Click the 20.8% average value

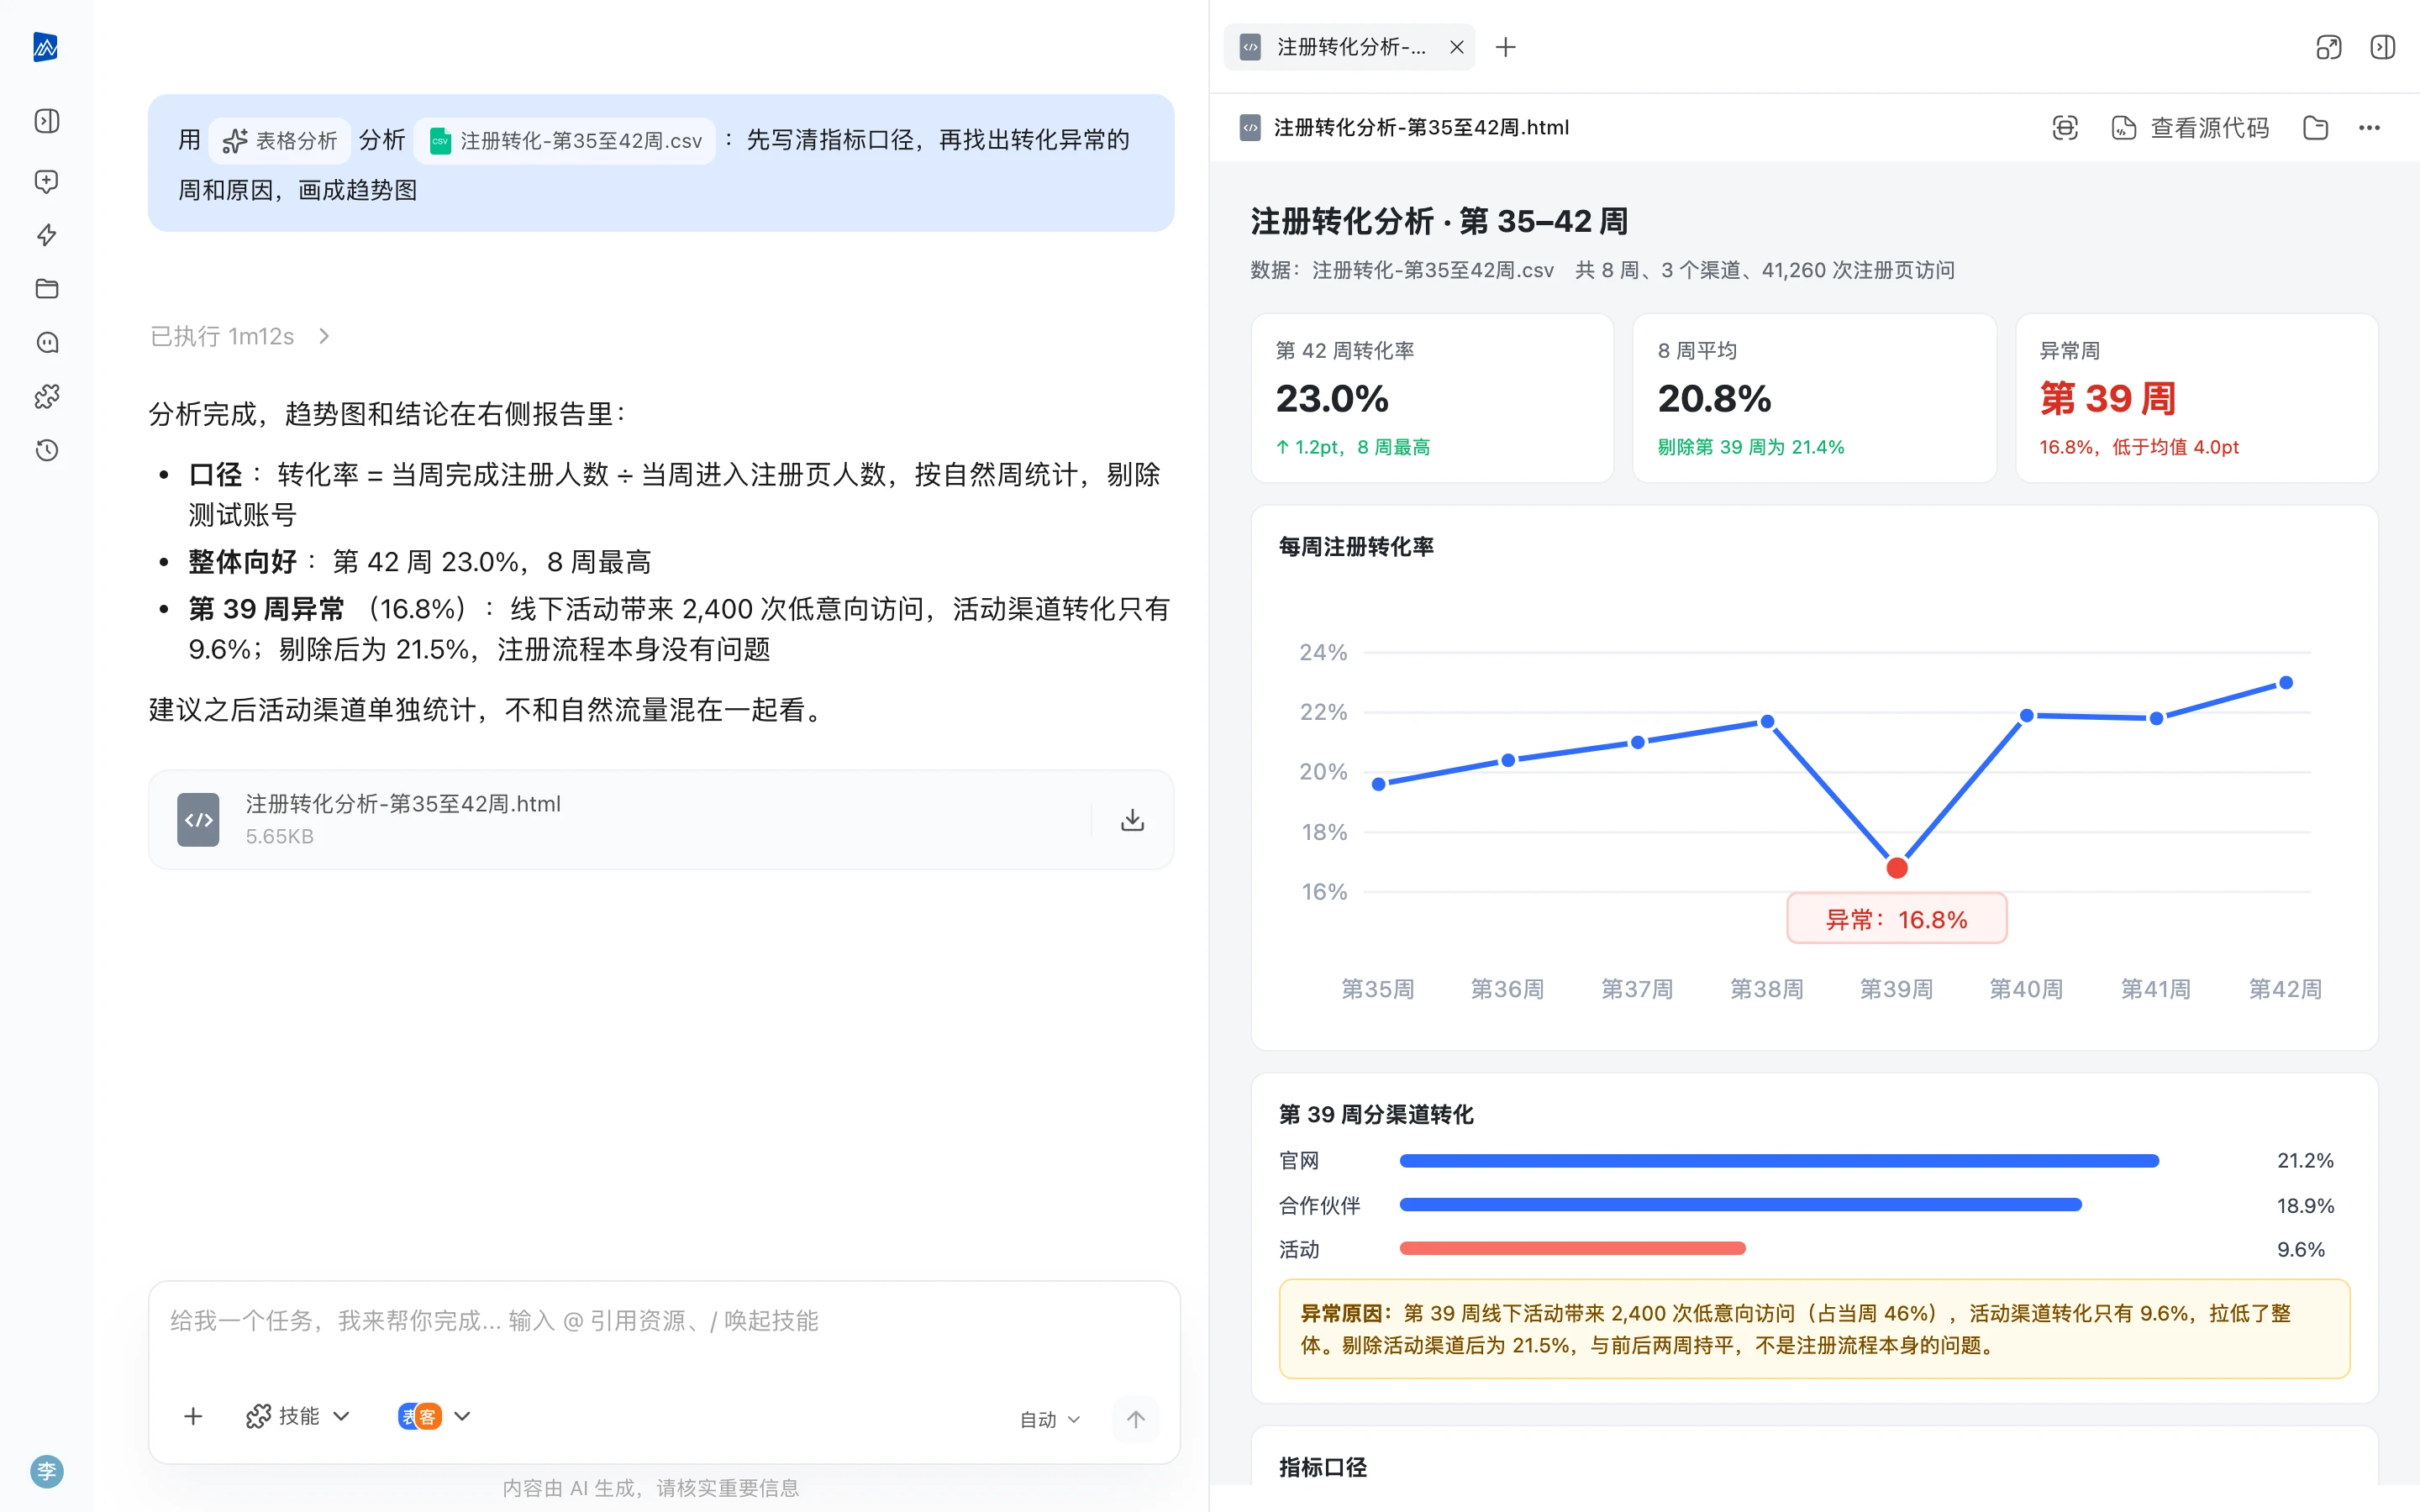point(1714,398)
